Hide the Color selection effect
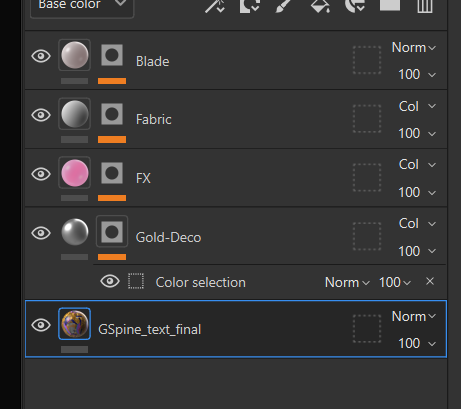Screen dimensions: 461x409 pos(110,281)
